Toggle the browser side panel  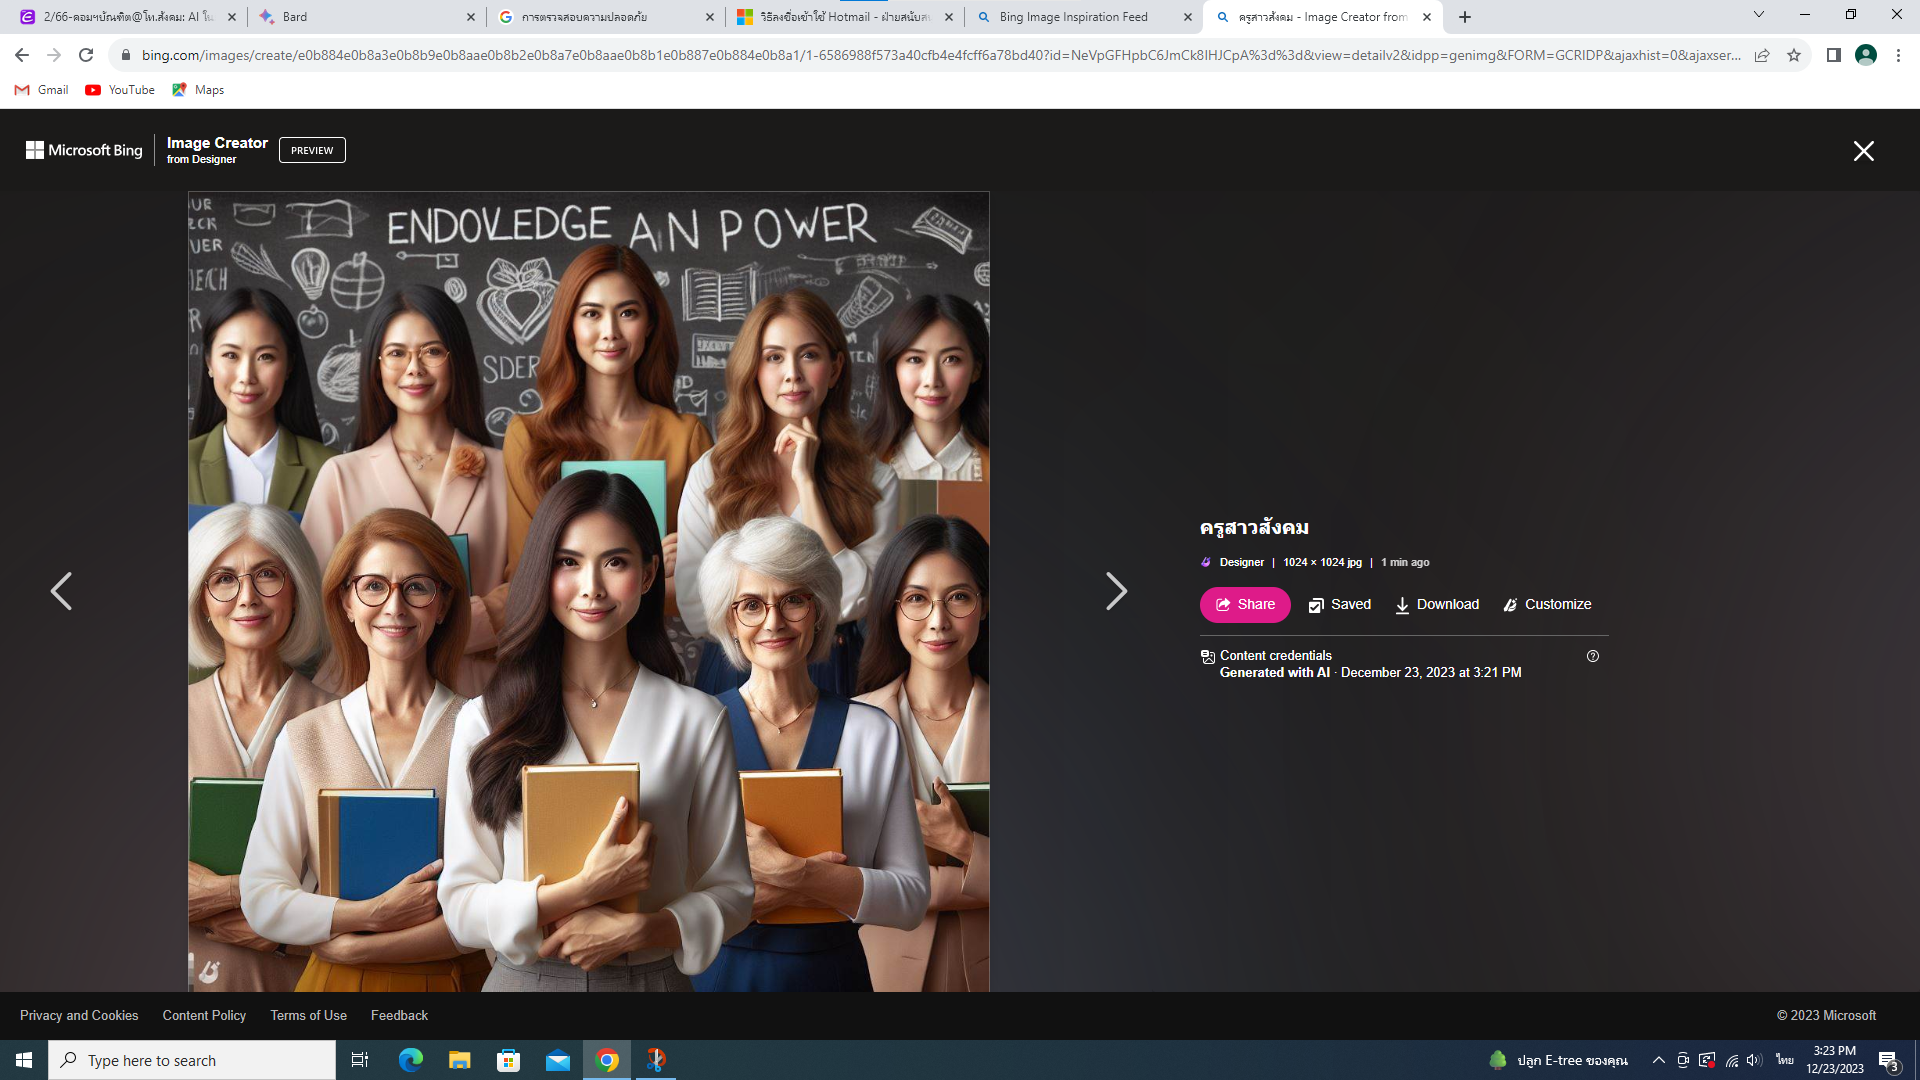point(1833,56)
